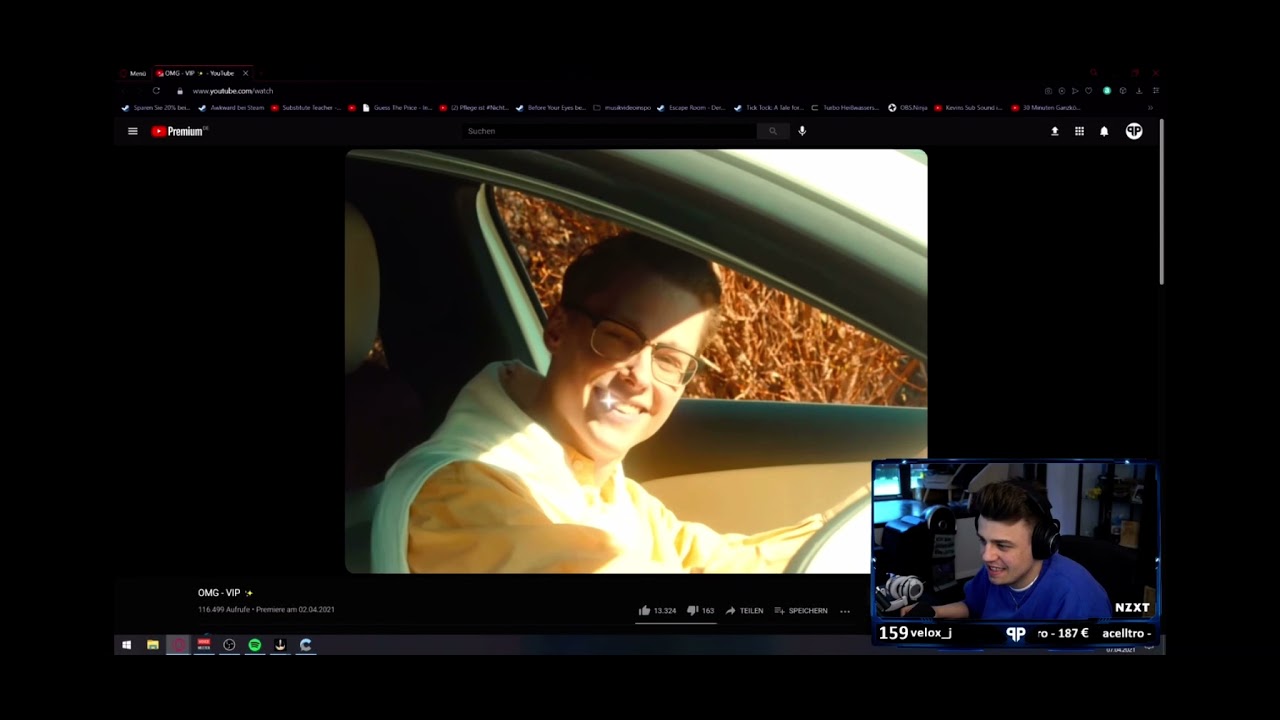Image resolution: width=1280 pixels, height=720 pixels.
Task: Reload the page with refresh icon
Action: [156, 91]
